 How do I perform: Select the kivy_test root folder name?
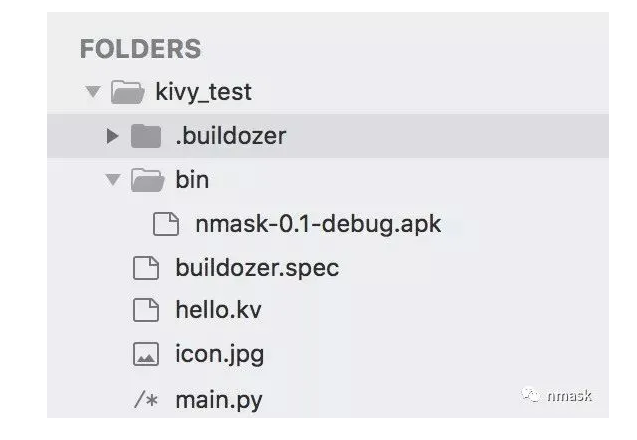coord(203,93)
